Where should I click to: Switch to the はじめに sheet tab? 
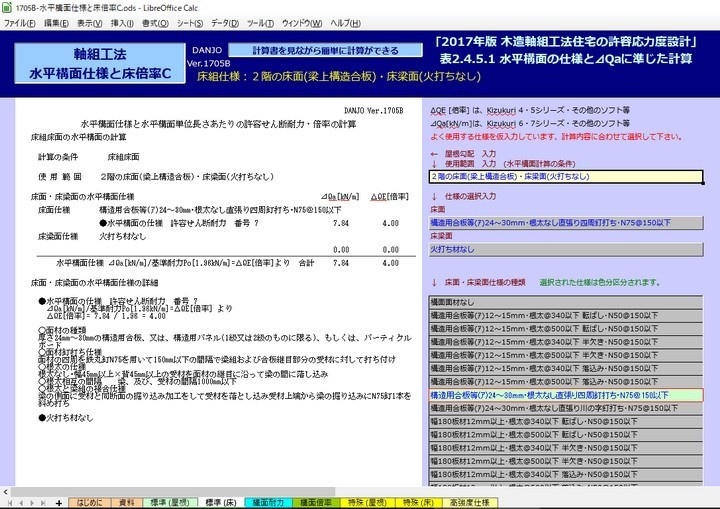tap(90, 503)
